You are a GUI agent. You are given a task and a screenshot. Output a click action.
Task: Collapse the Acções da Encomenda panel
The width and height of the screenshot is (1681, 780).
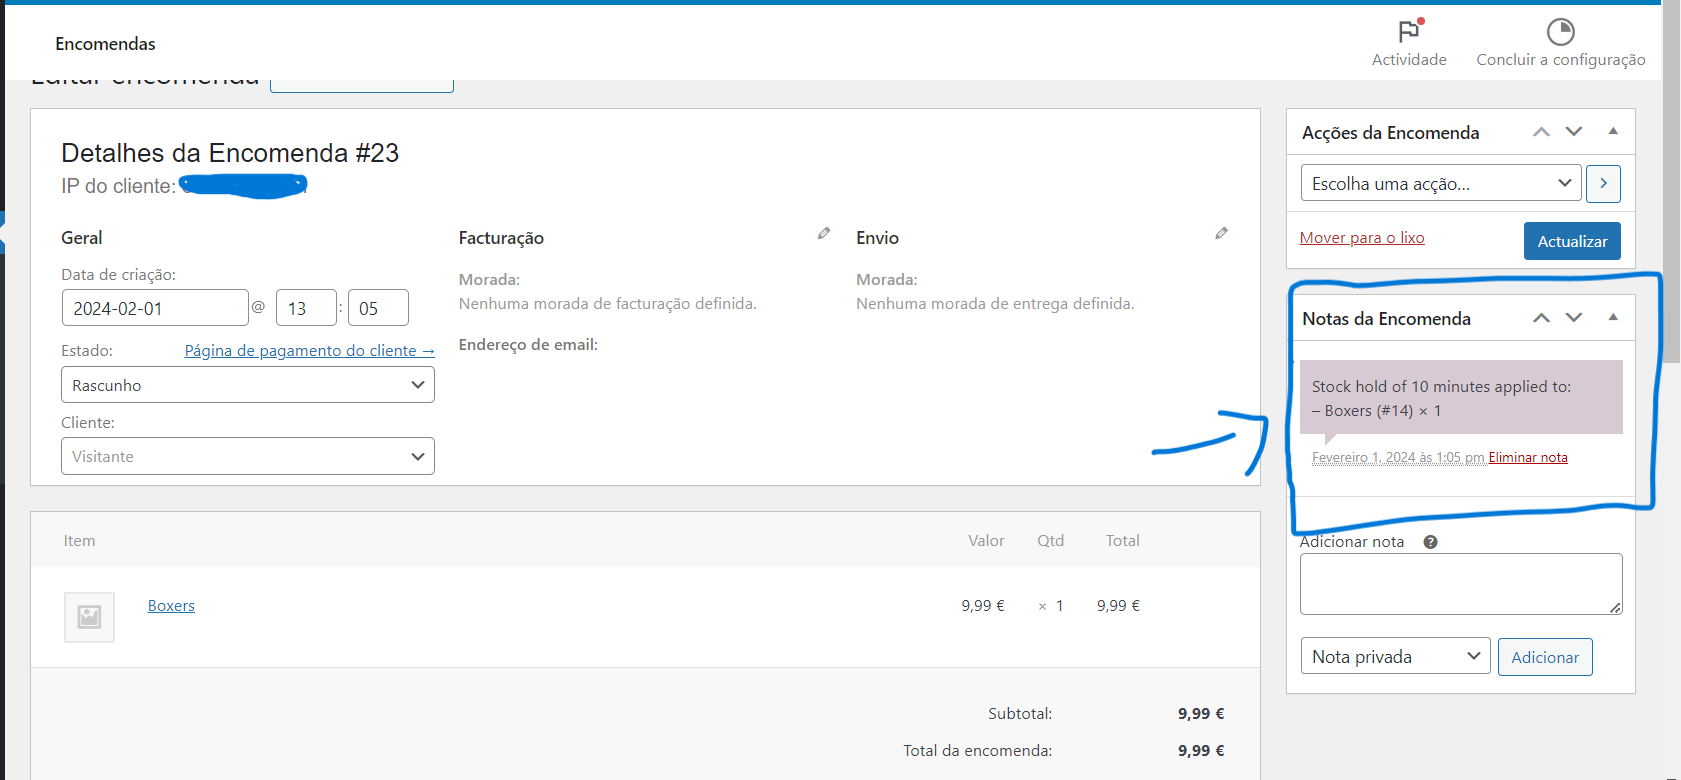(1613, 131)
